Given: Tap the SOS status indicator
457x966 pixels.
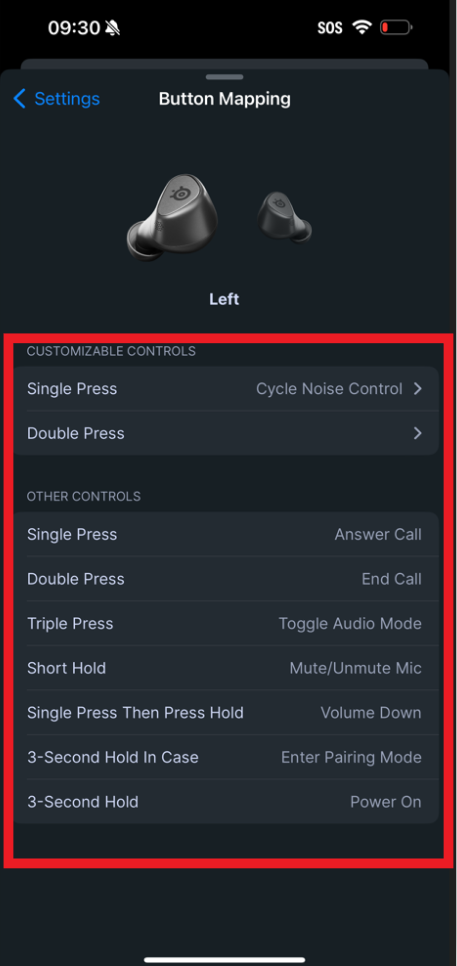Looking at the screenshot, I should click(x=330, y=28).
